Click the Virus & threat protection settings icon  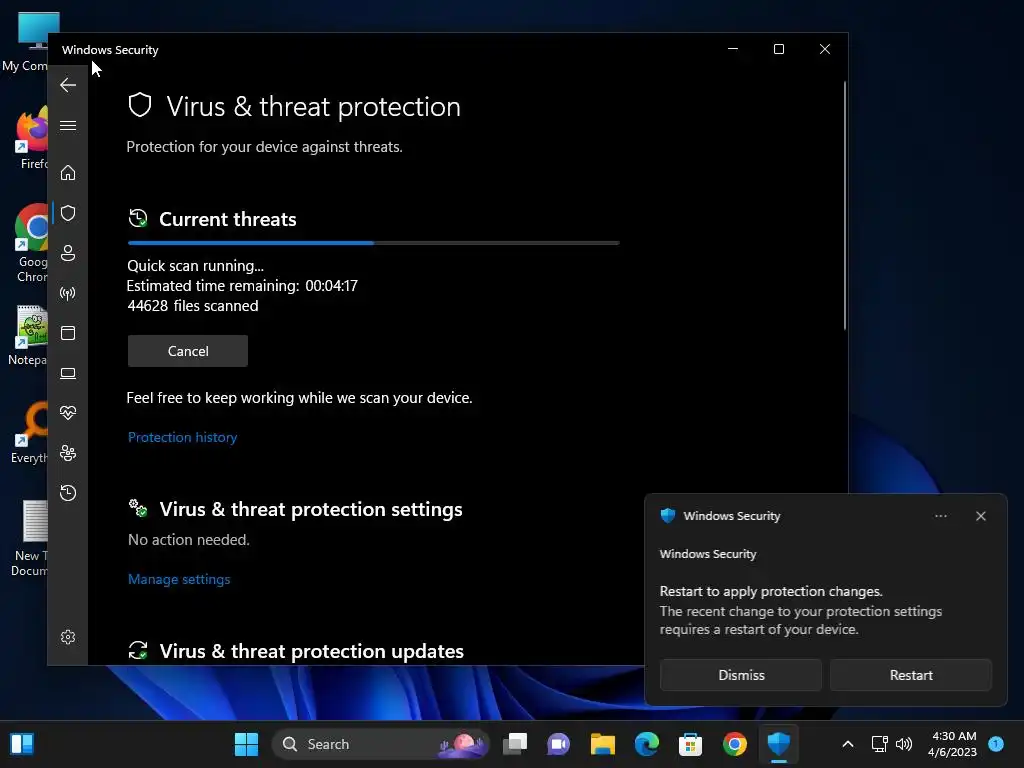point(138,507)
